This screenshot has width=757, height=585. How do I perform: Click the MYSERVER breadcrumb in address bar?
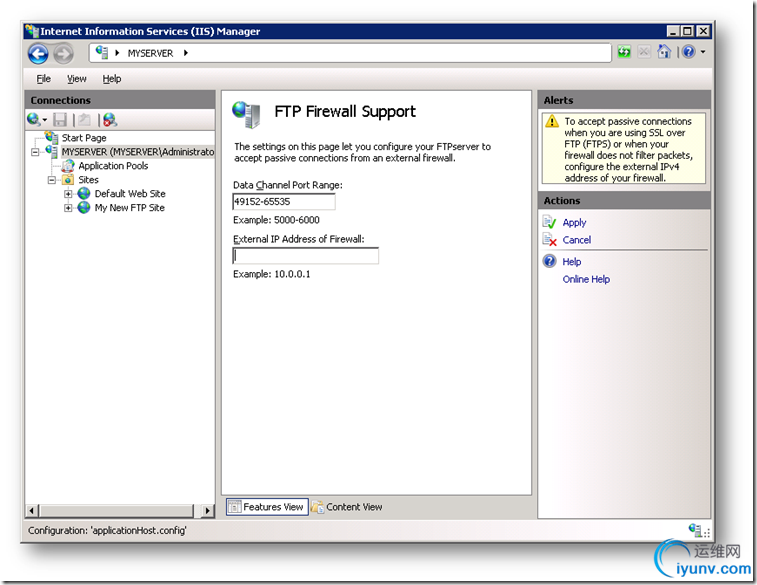150,53
